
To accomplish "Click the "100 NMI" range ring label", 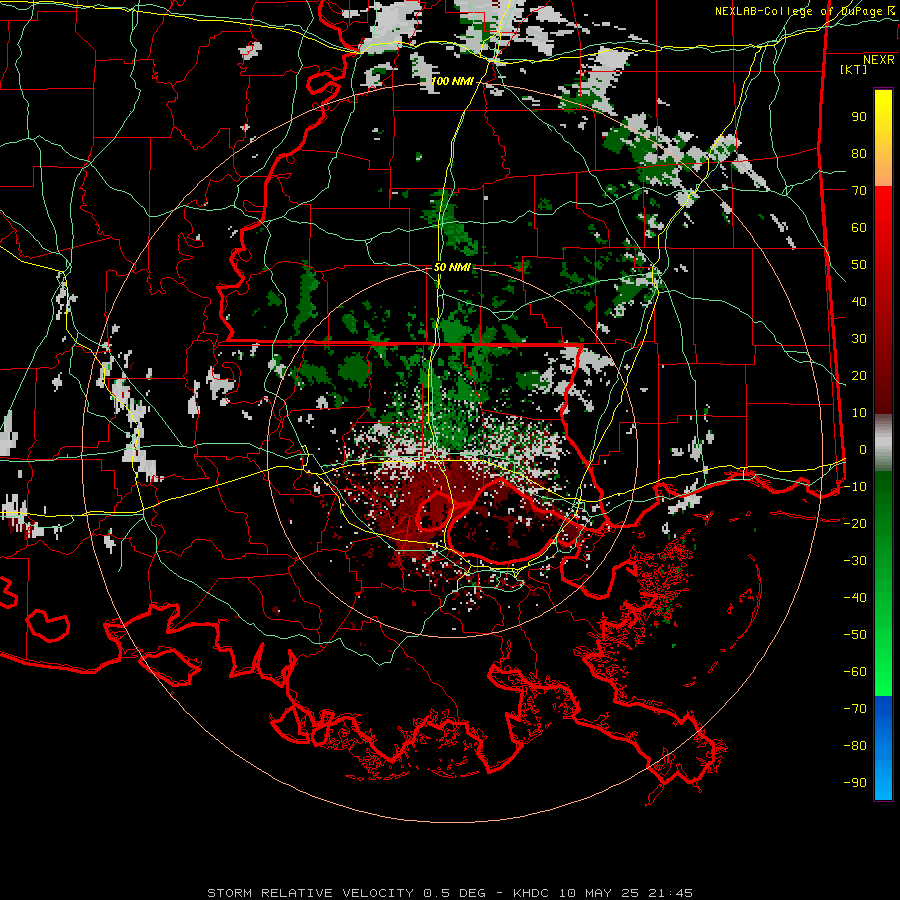I will 453,81.
